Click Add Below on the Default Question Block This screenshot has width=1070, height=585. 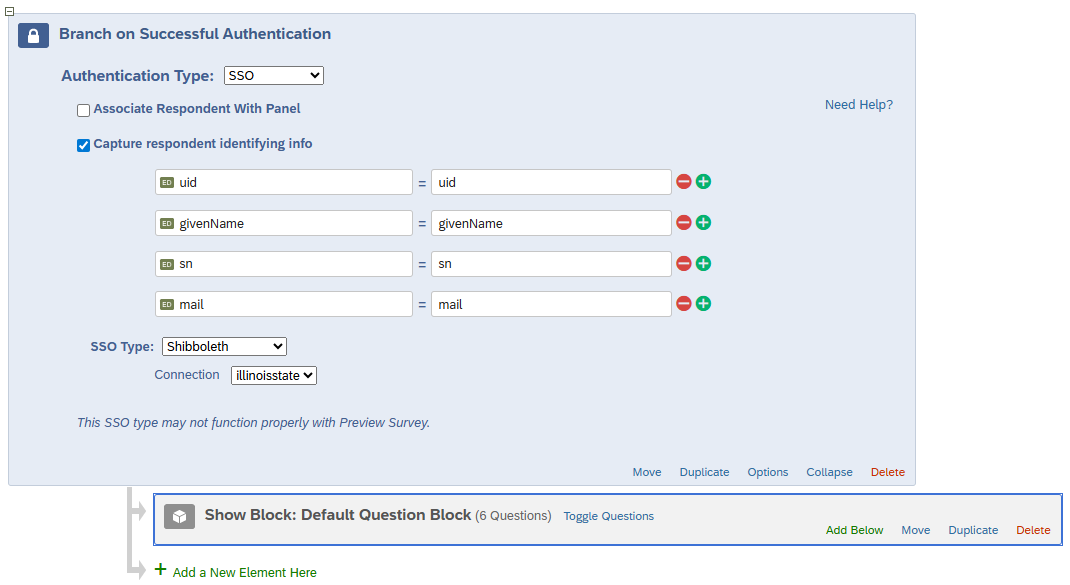854,530
